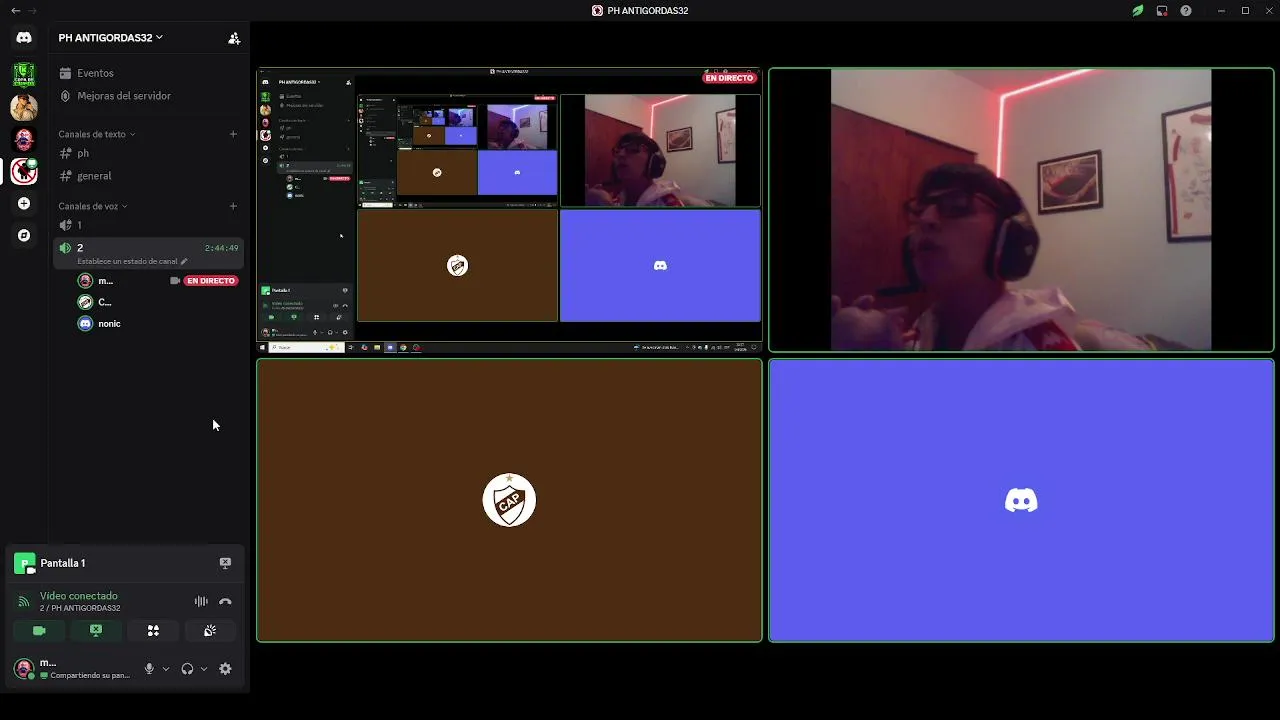
Task: Open the inbox icon in title bar
Action: (x=1162, y=11)
